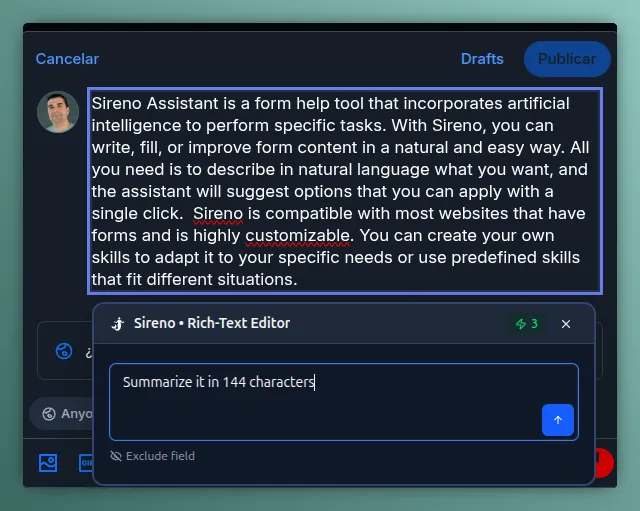The image size is (640, 511).
Task: Click the underlined word 'customizable' in the post
Action: 299,235
